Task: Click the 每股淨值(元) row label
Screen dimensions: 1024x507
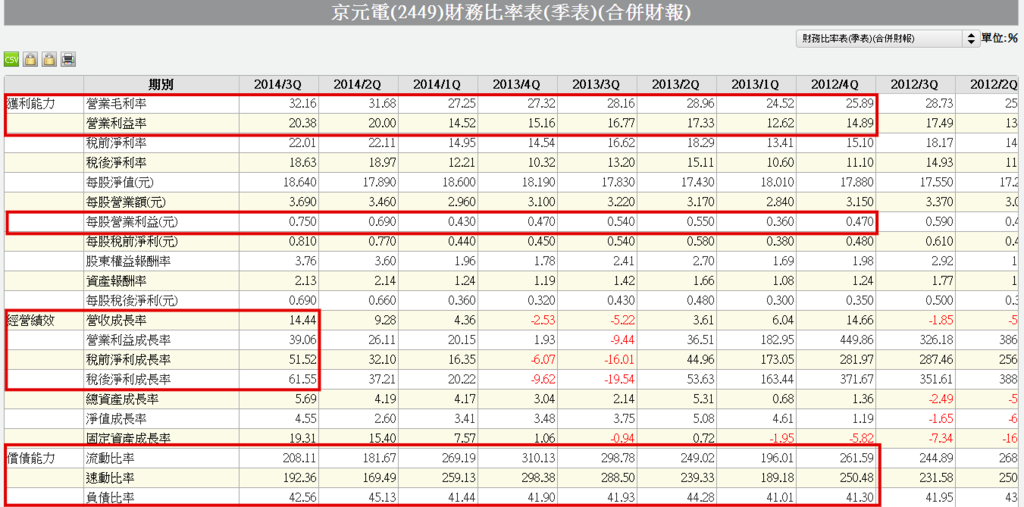Action: 120,182
